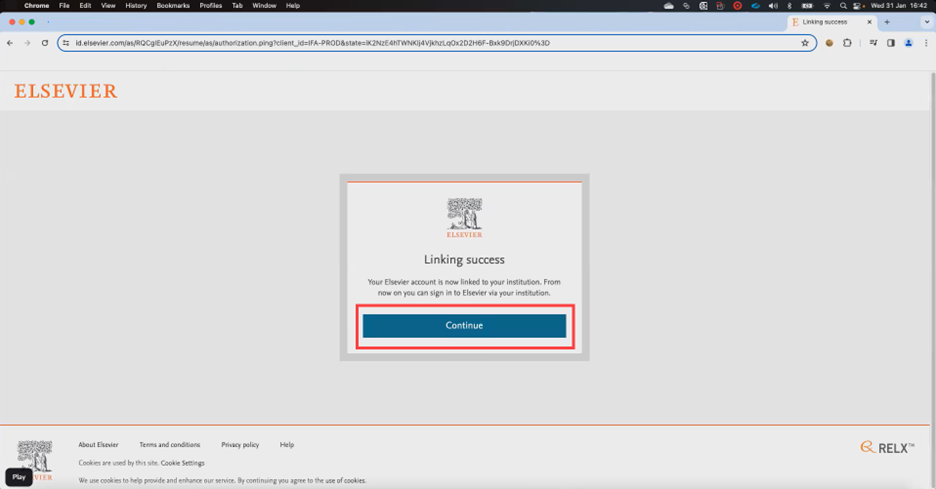Click the browser forward arrow
The height and width of the screenshot is (489, 936).
coord(27,43)
